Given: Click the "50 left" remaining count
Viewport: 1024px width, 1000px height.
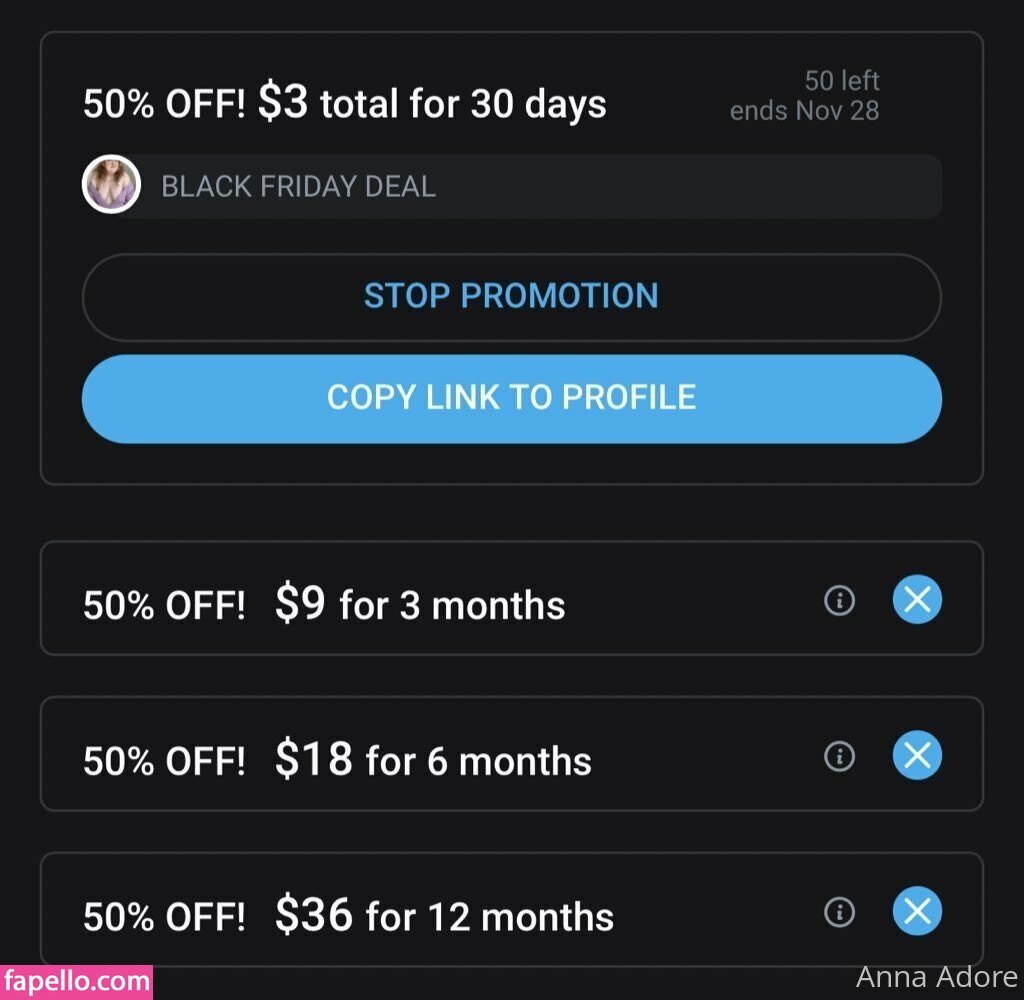Looking at the screenshot, I should pyautogui.click(x=842, y=80).
